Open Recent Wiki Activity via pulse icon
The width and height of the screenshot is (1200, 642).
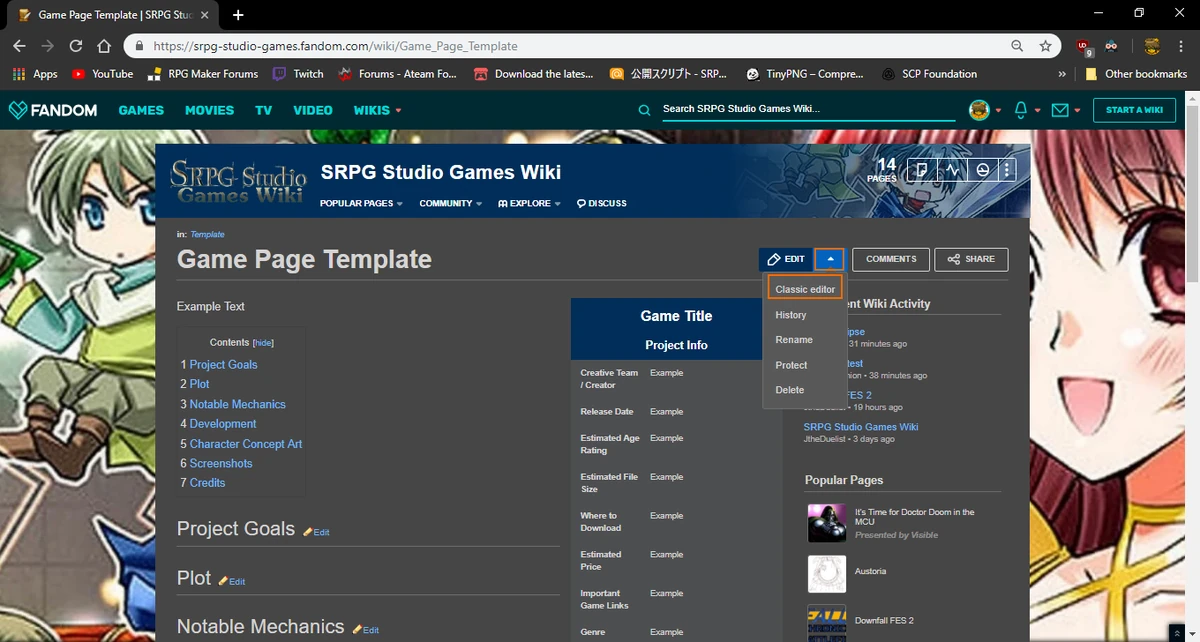tap(952, 169)
